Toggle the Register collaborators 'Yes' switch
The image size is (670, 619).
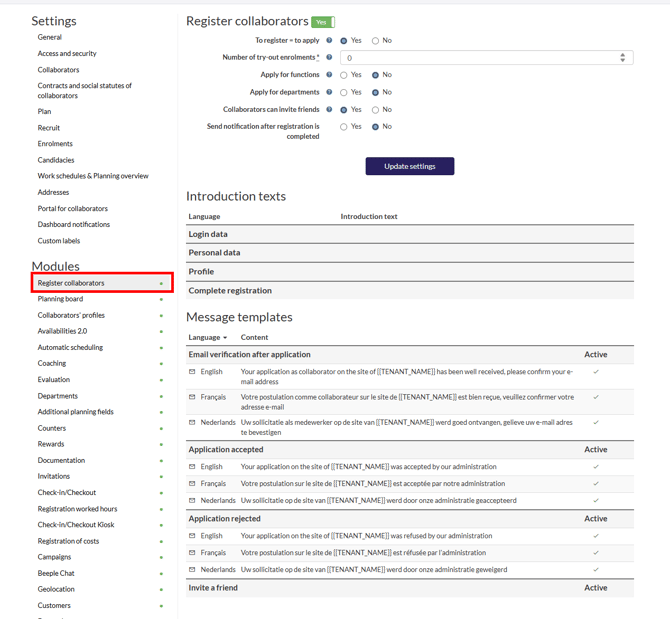323,22
